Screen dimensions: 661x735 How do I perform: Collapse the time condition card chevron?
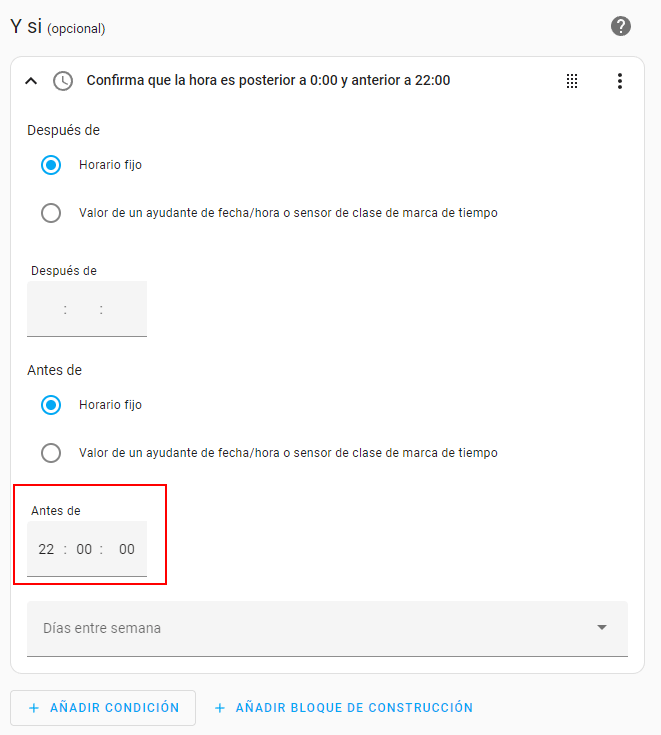31,81
